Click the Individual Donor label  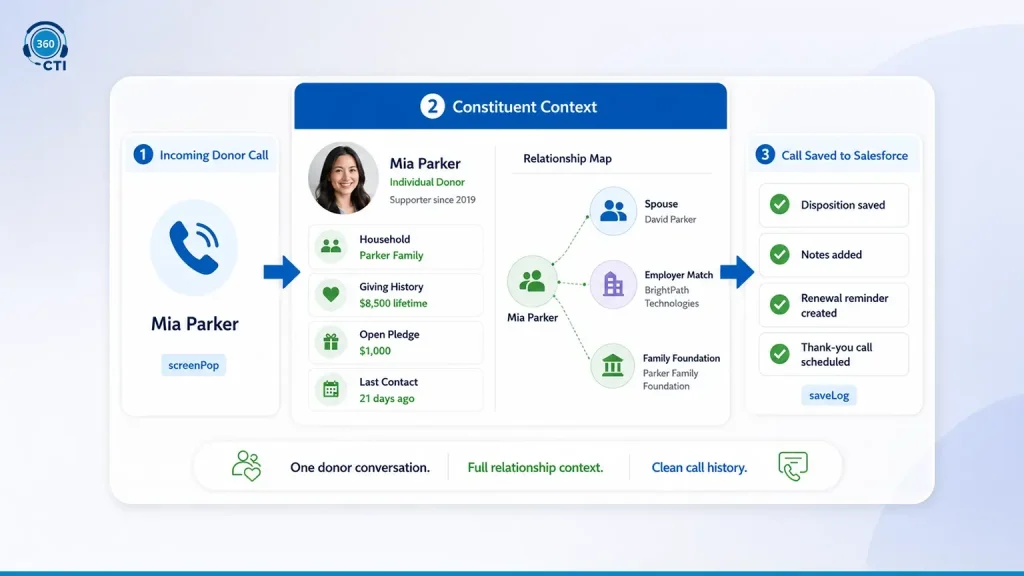427,182
